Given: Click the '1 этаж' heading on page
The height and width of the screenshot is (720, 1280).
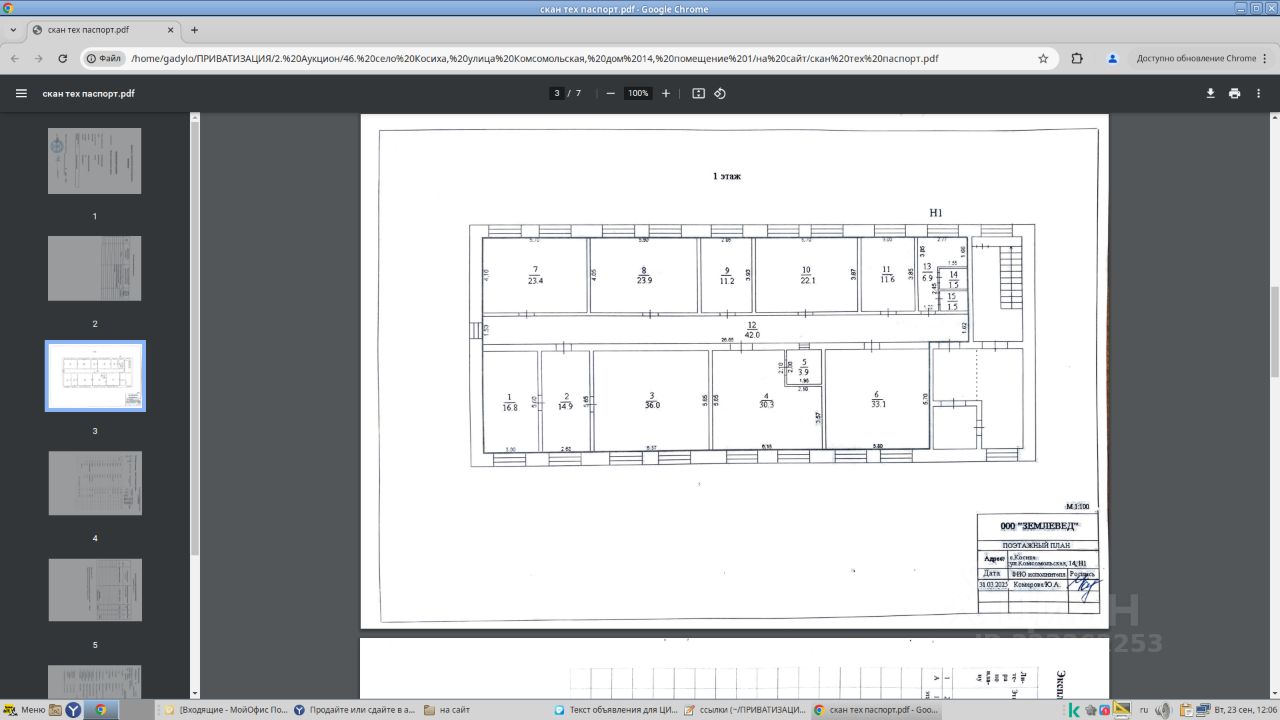Looking at the screenshot, I should point(727,176).
